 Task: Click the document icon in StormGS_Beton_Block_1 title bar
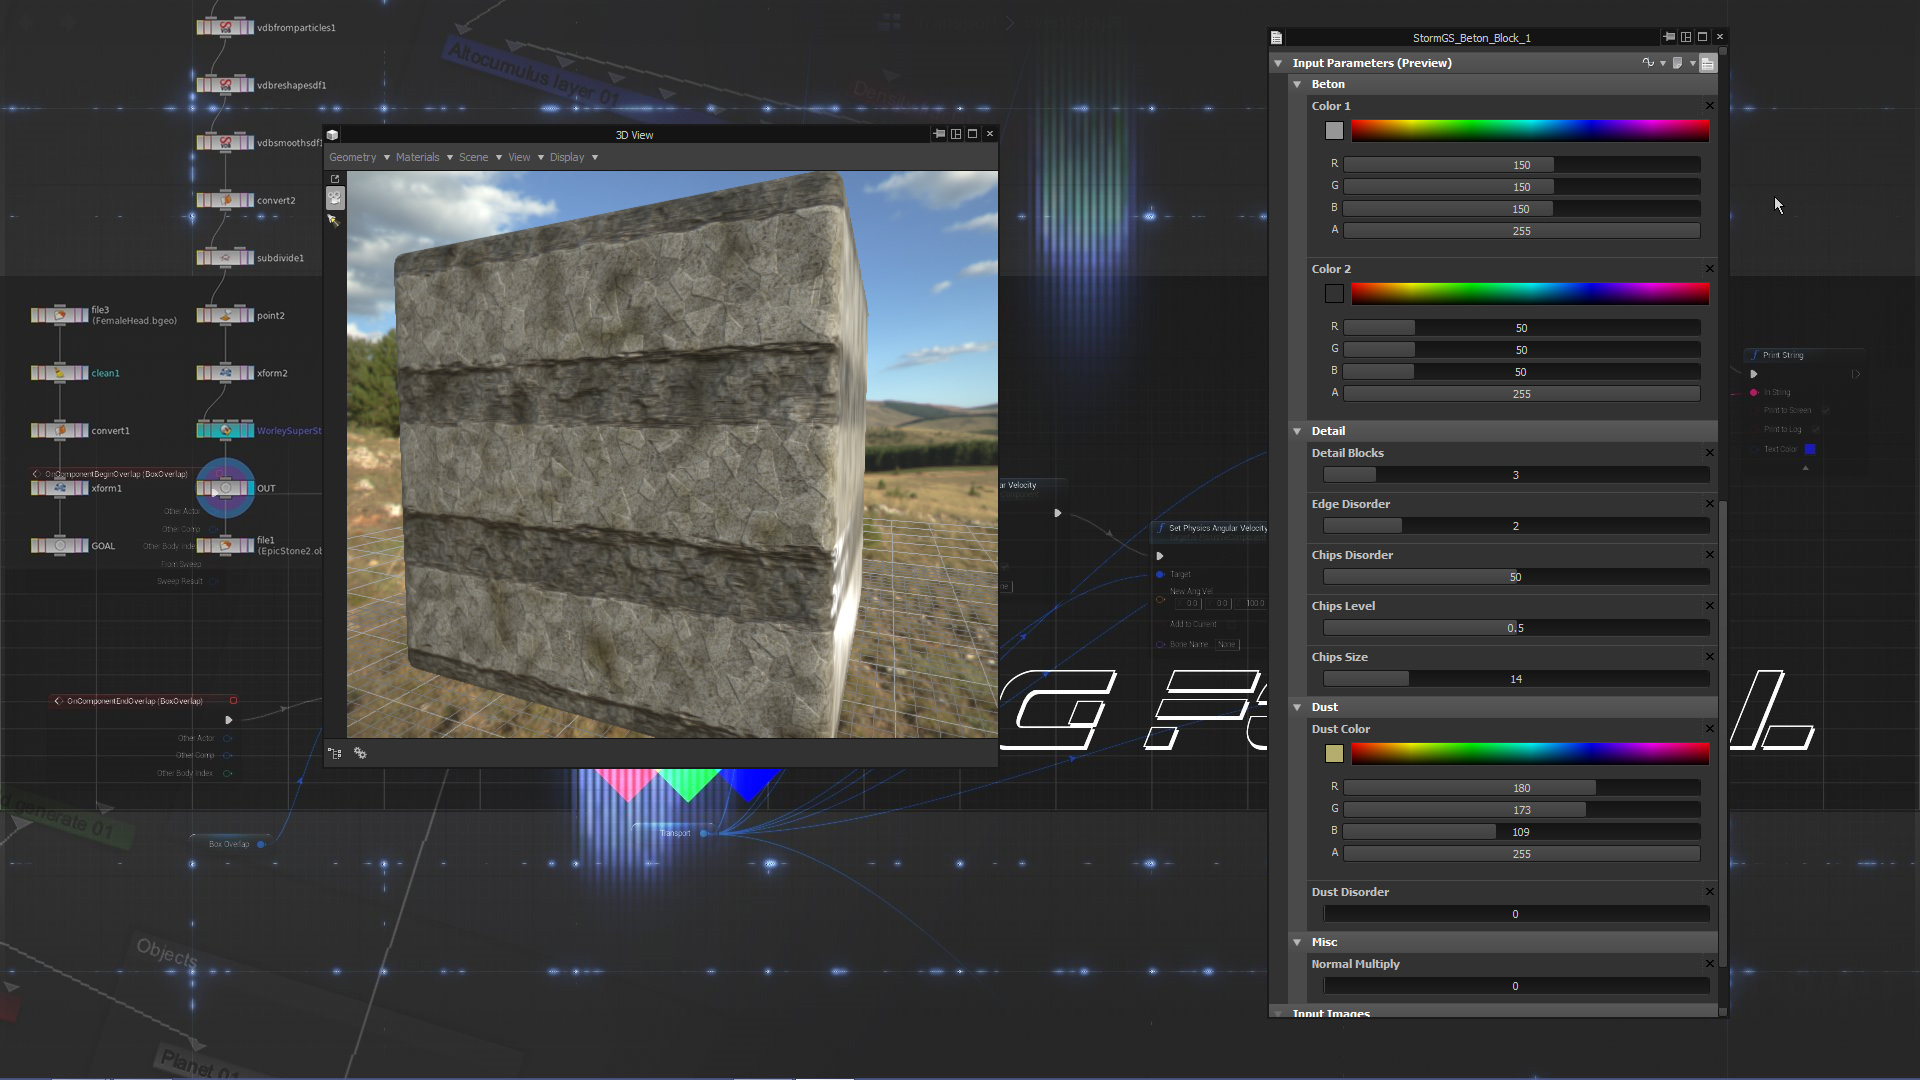(1277, 38)
